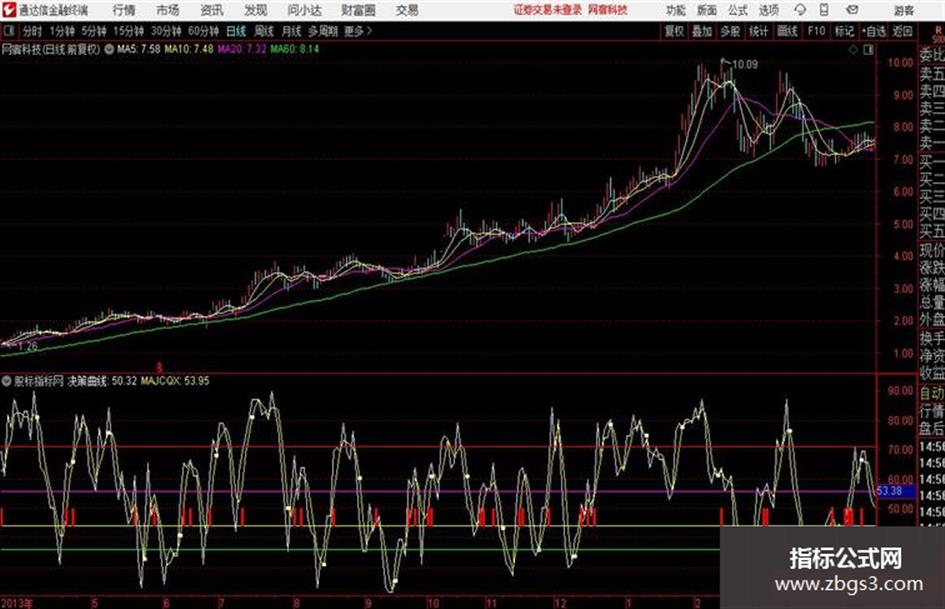Click the 画线 drawing toolbar button
The width and height of the screenshot is (945, 609).
point(787,31)
